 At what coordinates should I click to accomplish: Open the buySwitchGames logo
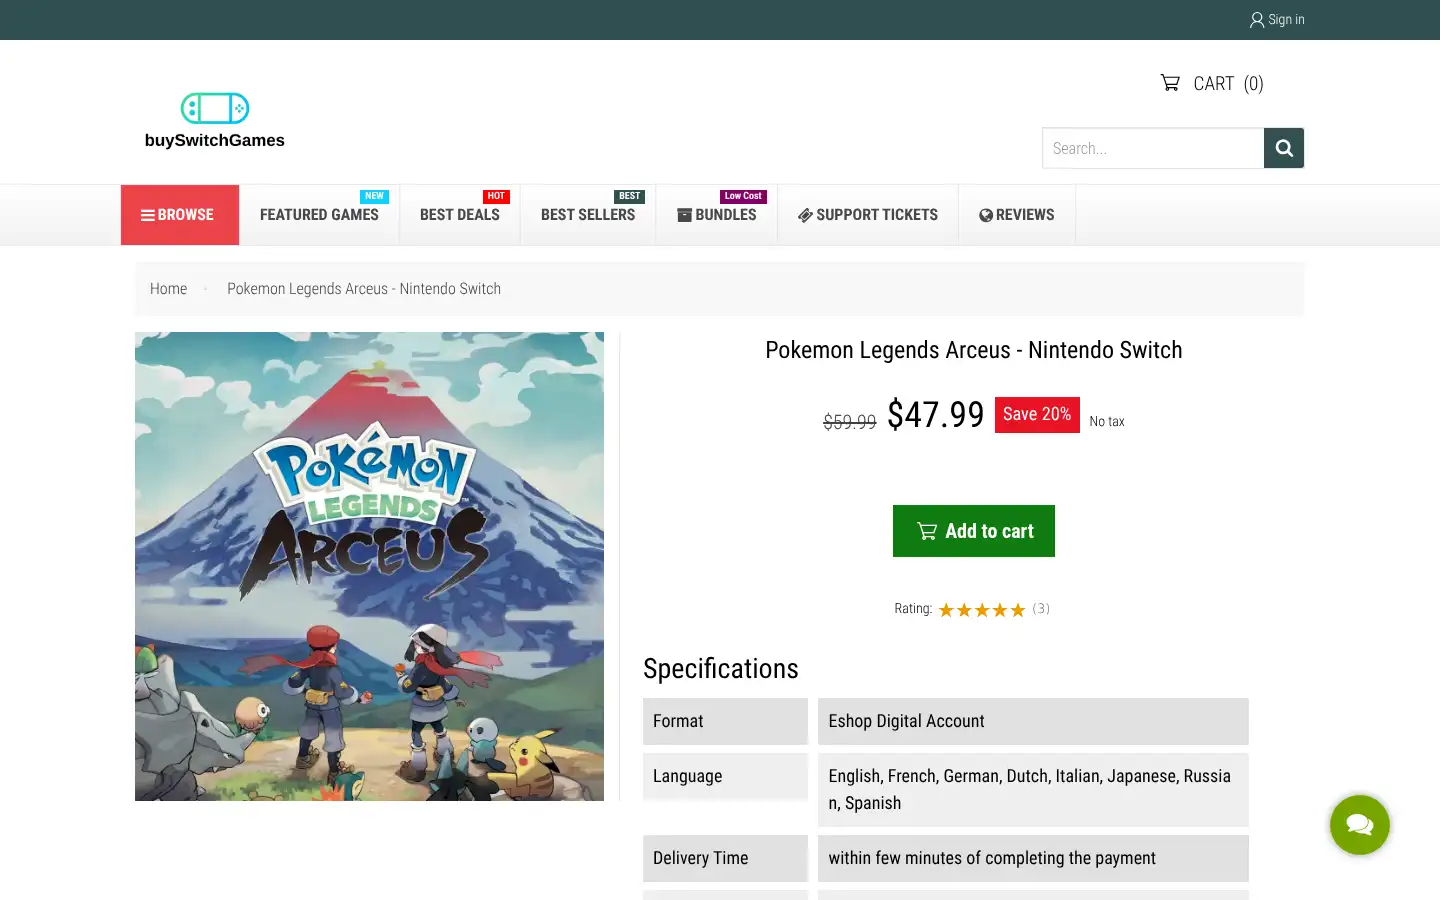[x=215, y=121]
